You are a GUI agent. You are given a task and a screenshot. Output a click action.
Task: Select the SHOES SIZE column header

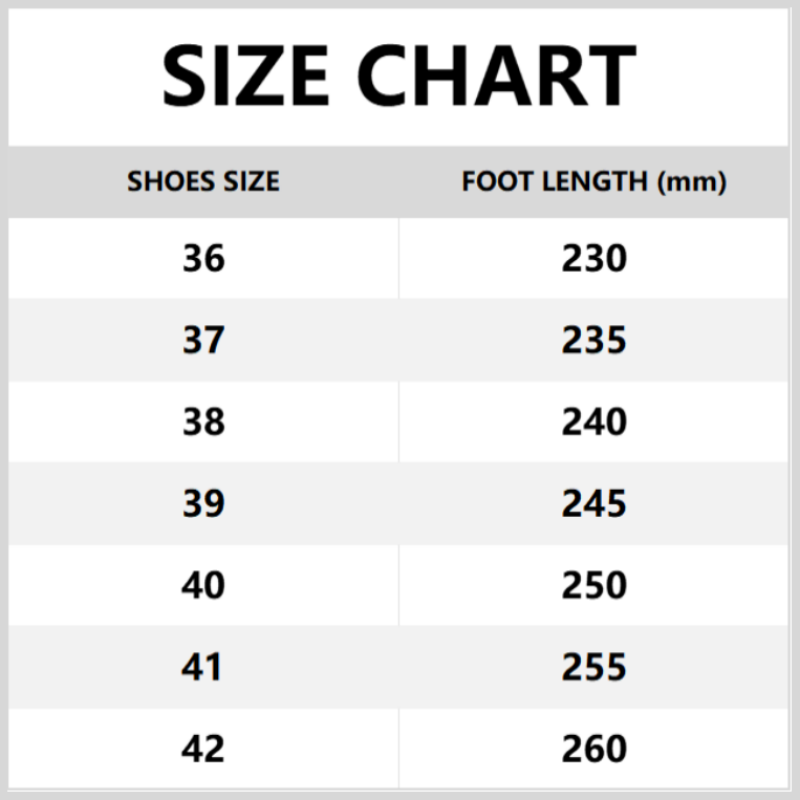point(203,182)
